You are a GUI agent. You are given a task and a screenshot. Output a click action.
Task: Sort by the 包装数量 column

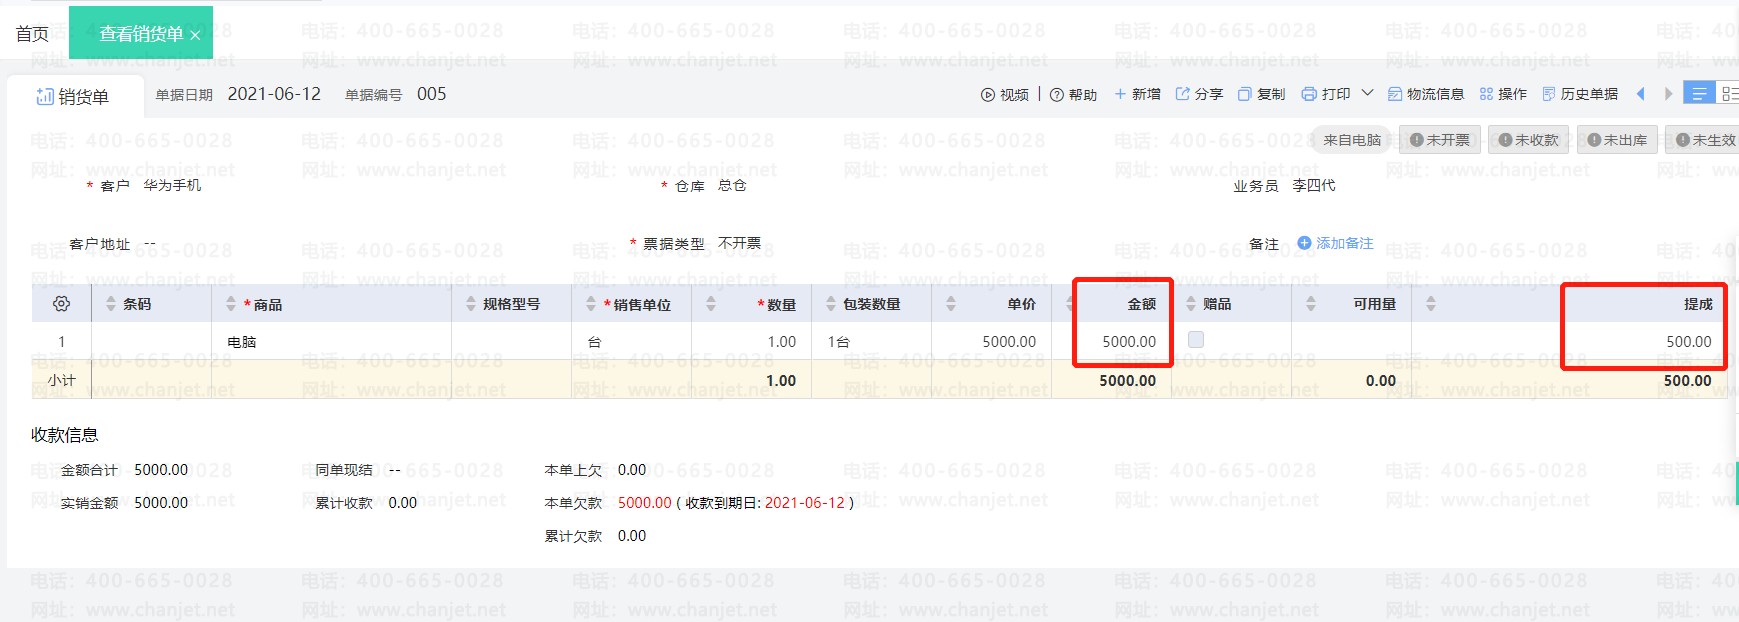tap(831, 303)
